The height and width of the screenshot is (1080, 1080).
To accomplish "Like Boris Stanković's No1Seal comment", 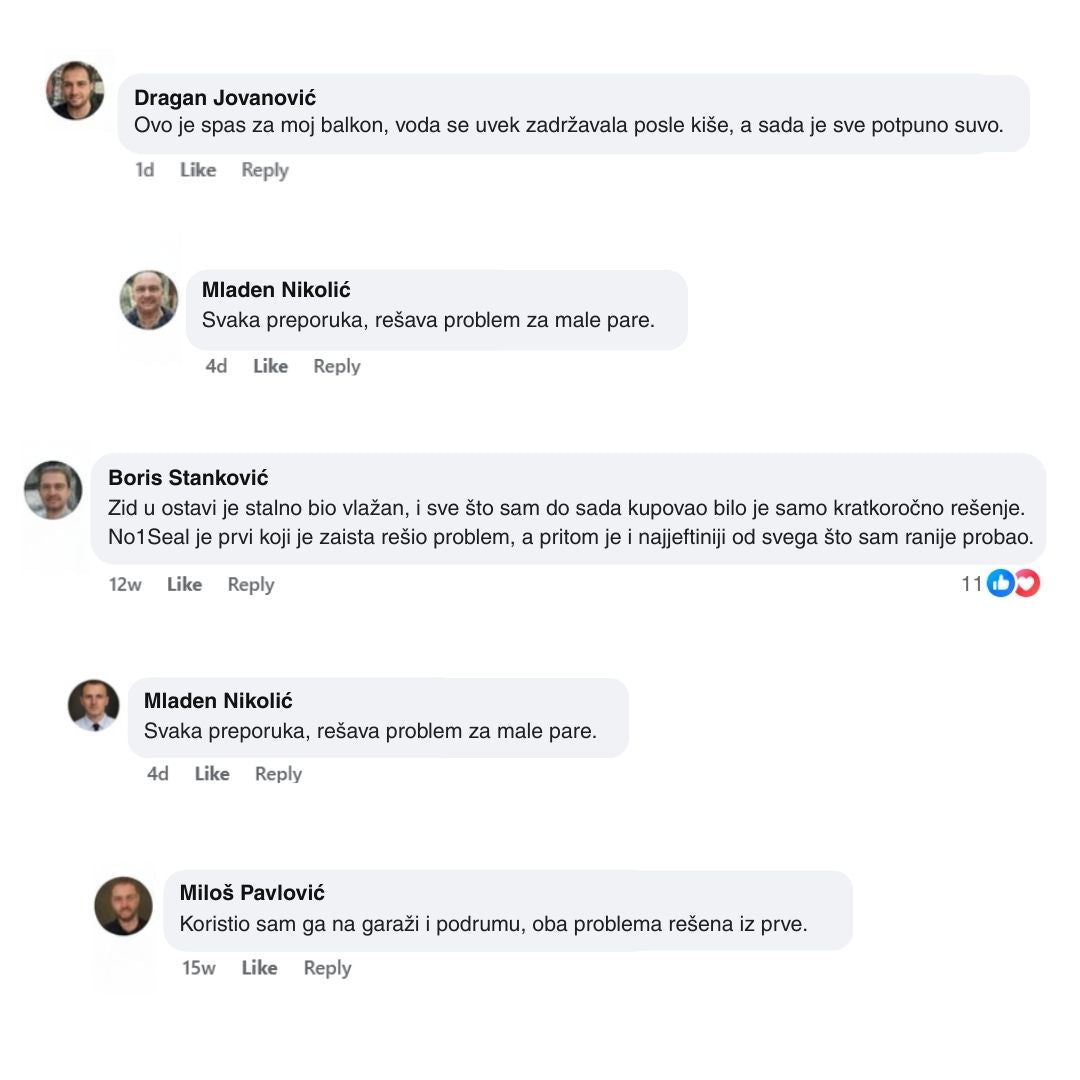I will tap(184, 584).
